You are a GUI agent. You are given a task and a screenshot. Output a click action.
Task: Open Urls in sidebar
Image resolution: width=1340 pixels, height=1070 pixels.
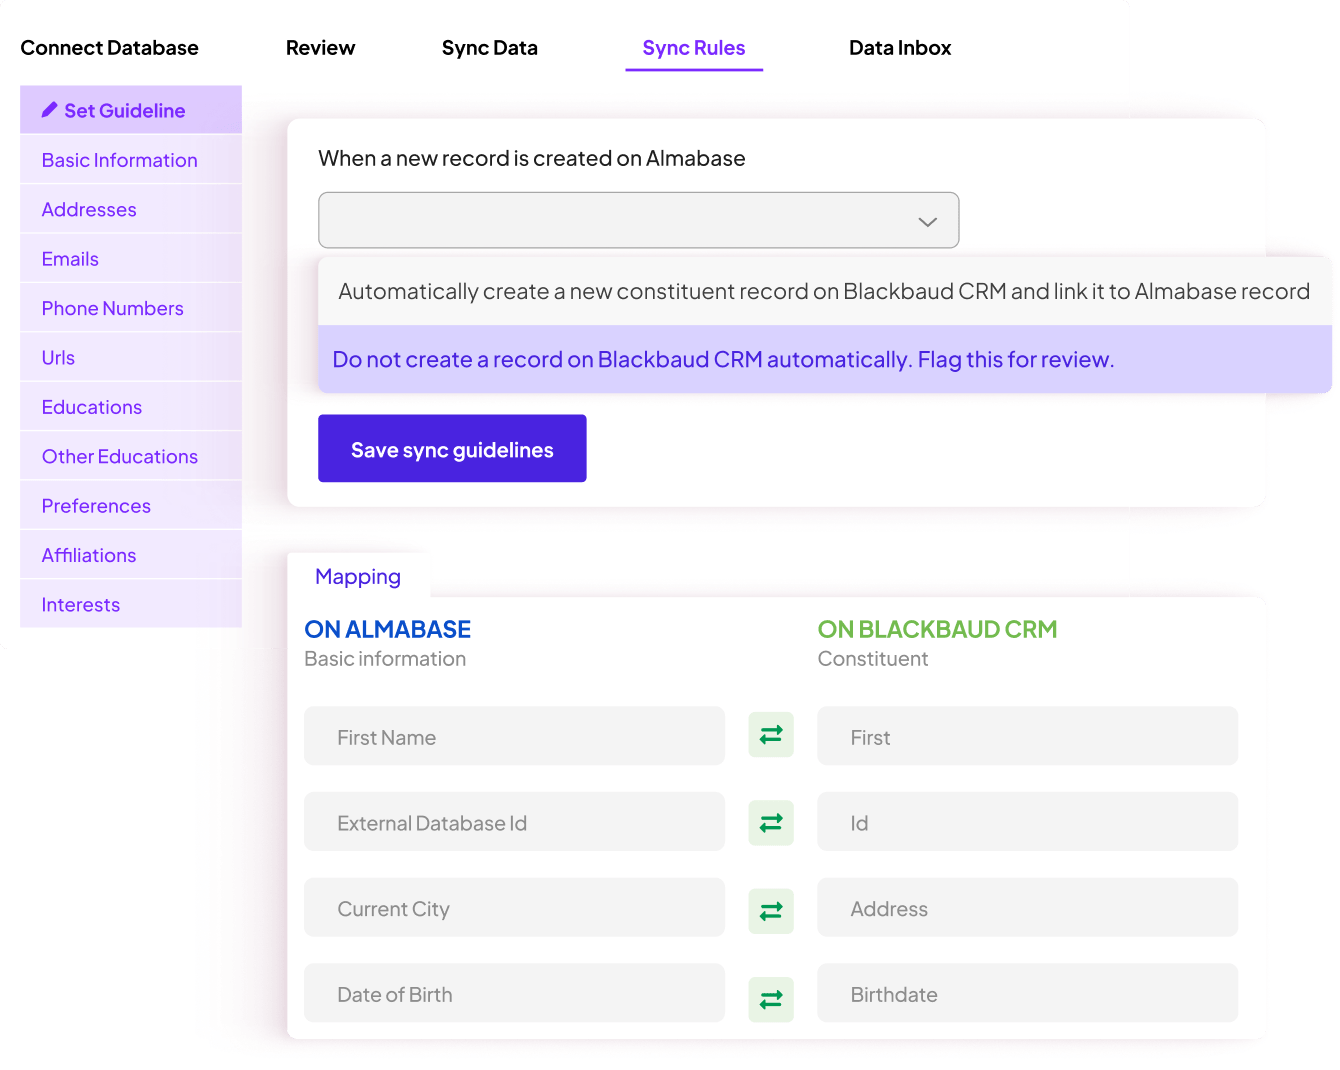point(131,357)
